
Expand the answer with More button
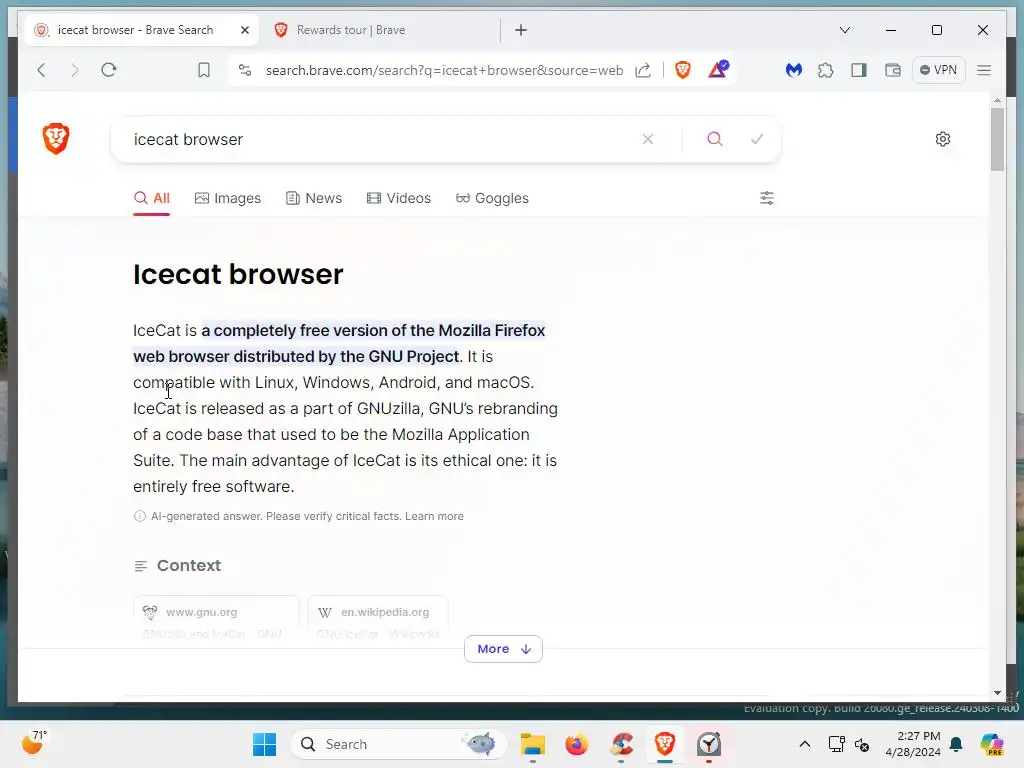504,648
